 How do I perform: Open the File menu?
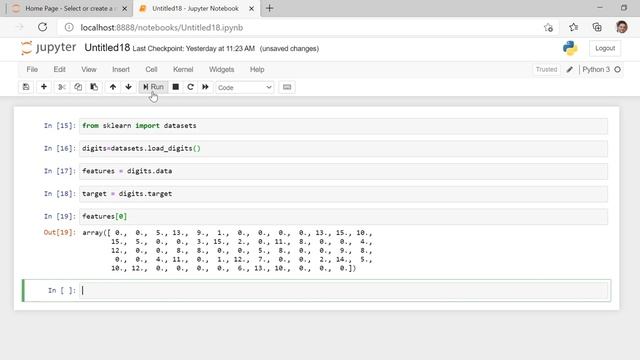point(32,69)
